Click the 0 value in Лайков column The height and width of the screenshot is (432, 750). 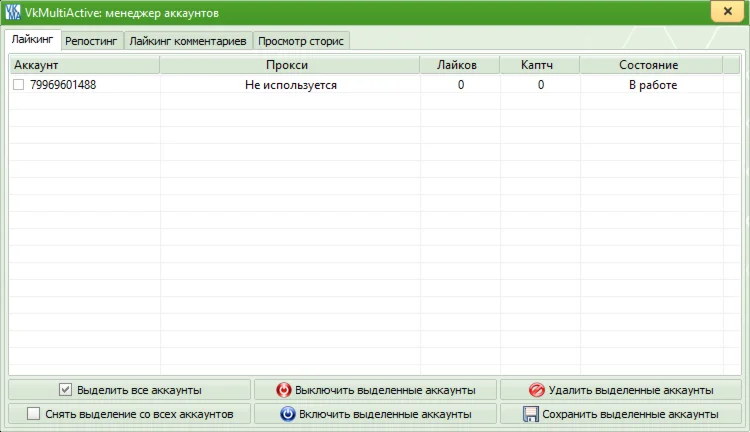(x=461, y=85)
